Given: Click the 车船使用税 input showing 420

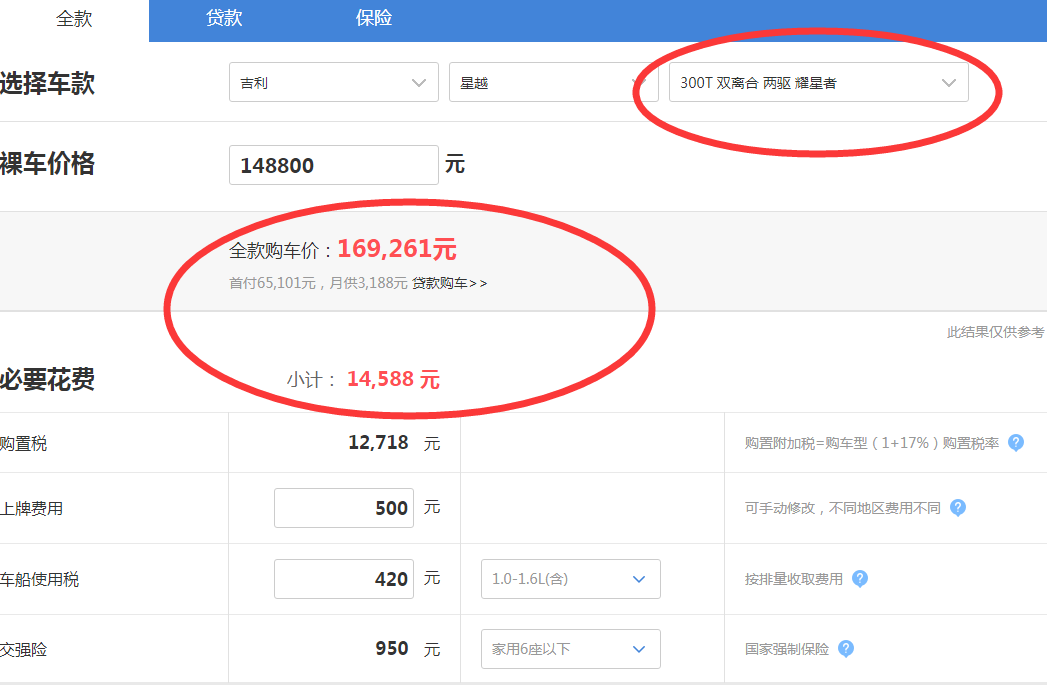Looking at the screenshot, I should click(x=344, y=579).
